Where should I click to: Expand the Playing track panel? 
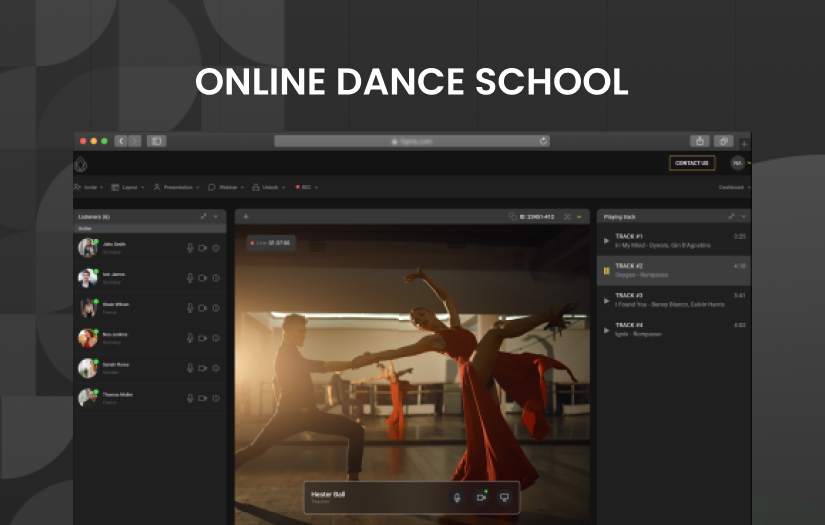click(731, 216)
